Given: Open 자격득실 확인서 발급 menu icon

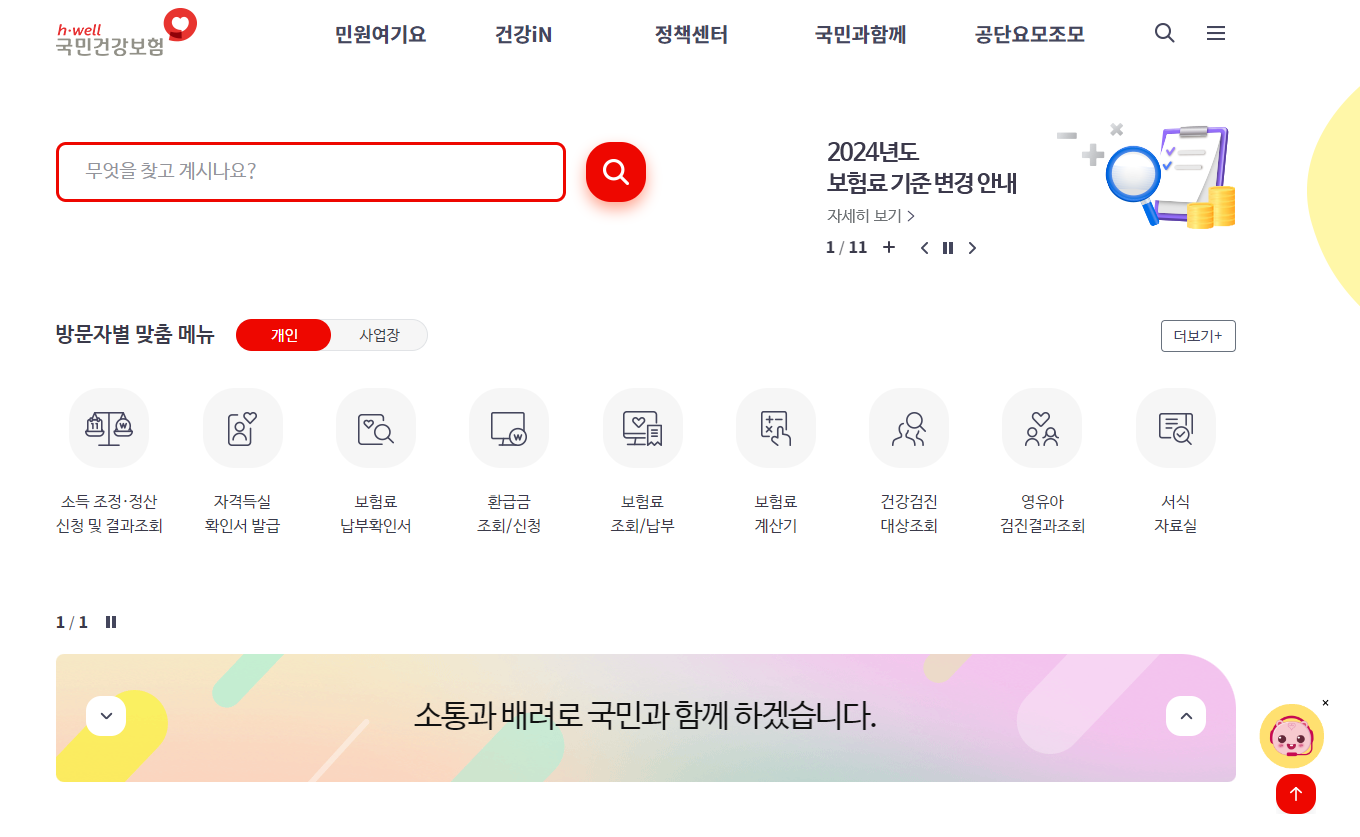Looking at the screenshot, I should (242, 427).
